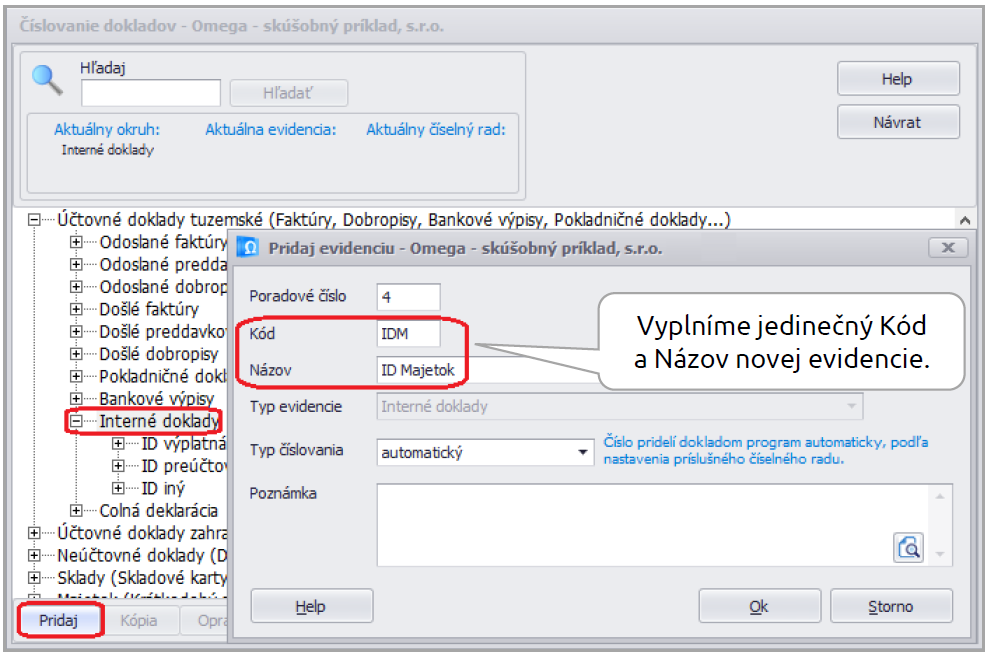Click the Návrat button
989x655 pixels.
[x=897, y=122]
